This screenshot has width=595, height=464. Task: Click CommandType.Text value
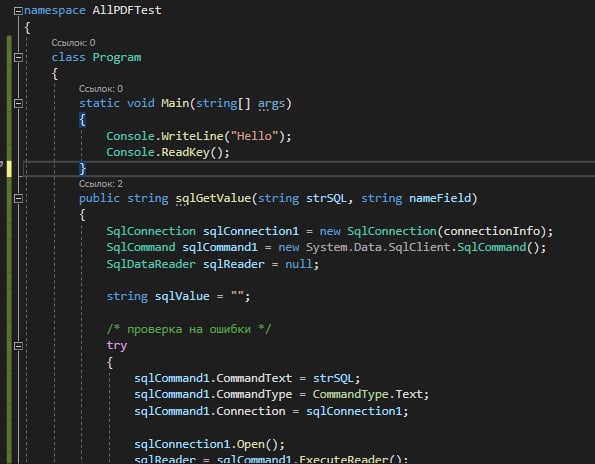(367, 395)
